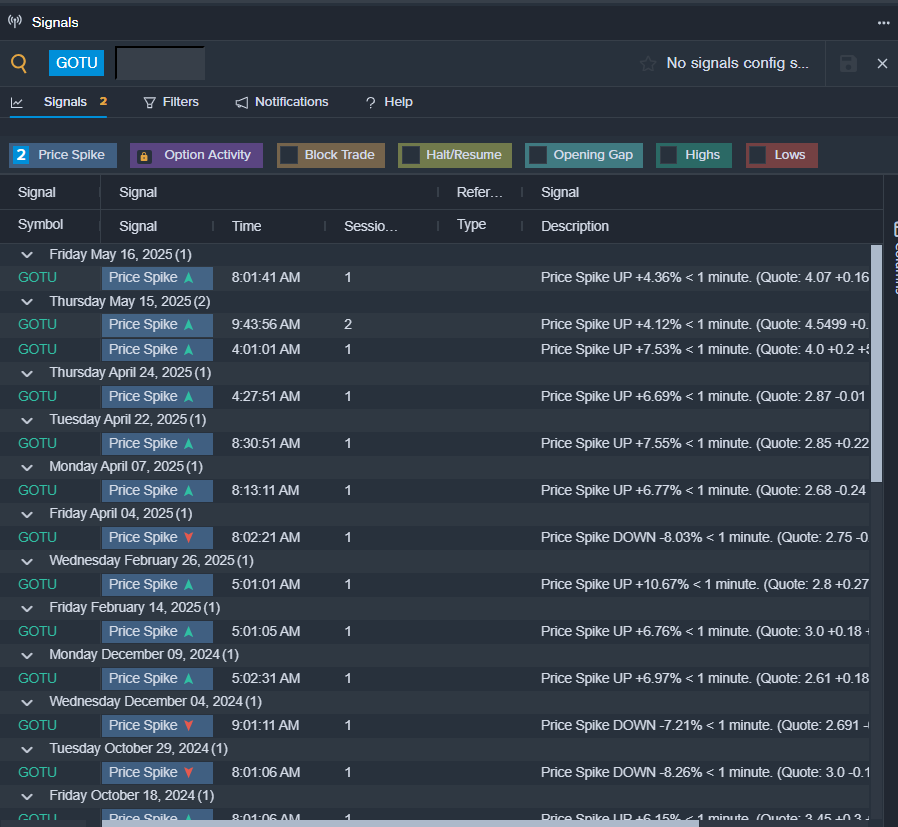Screen dimensions: 898x827
Task: Click the signals broadcast icon in the title
Action: (15, 22)
